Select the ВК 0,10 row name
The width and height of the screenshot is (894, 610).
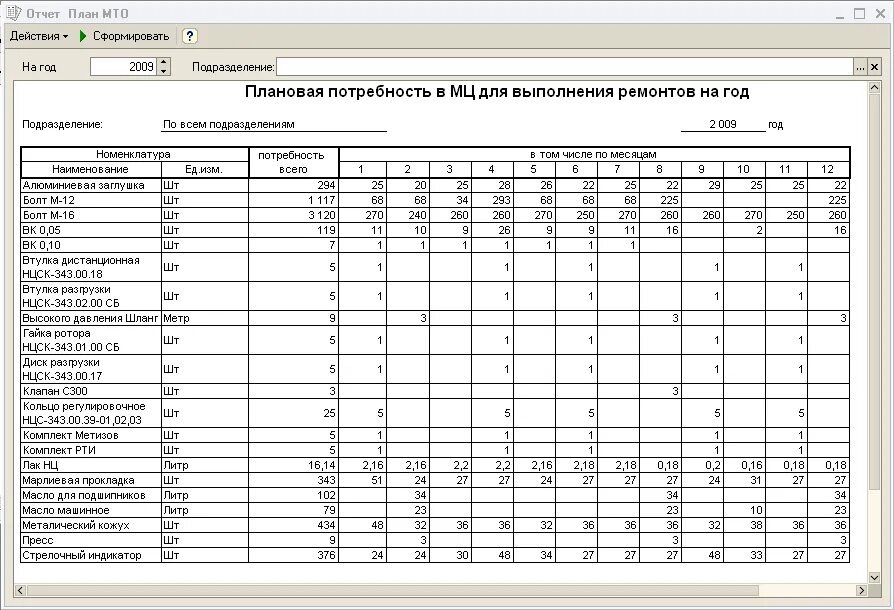coord(91,245)
